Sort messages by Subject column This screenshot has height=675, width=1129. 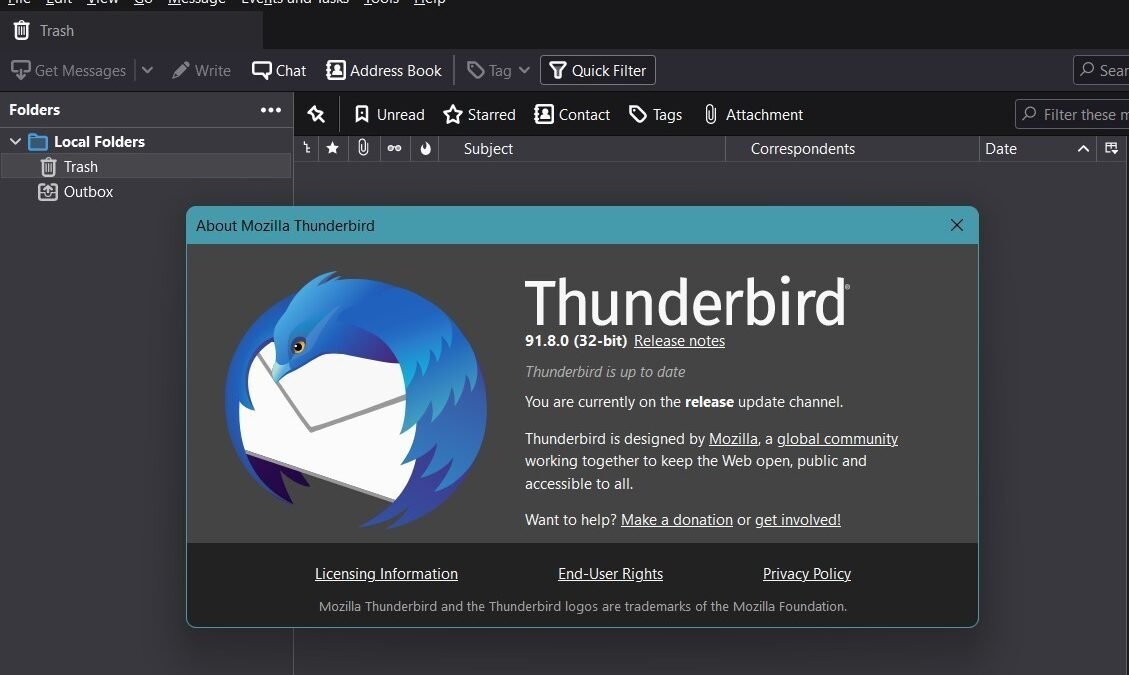point(582,148)
